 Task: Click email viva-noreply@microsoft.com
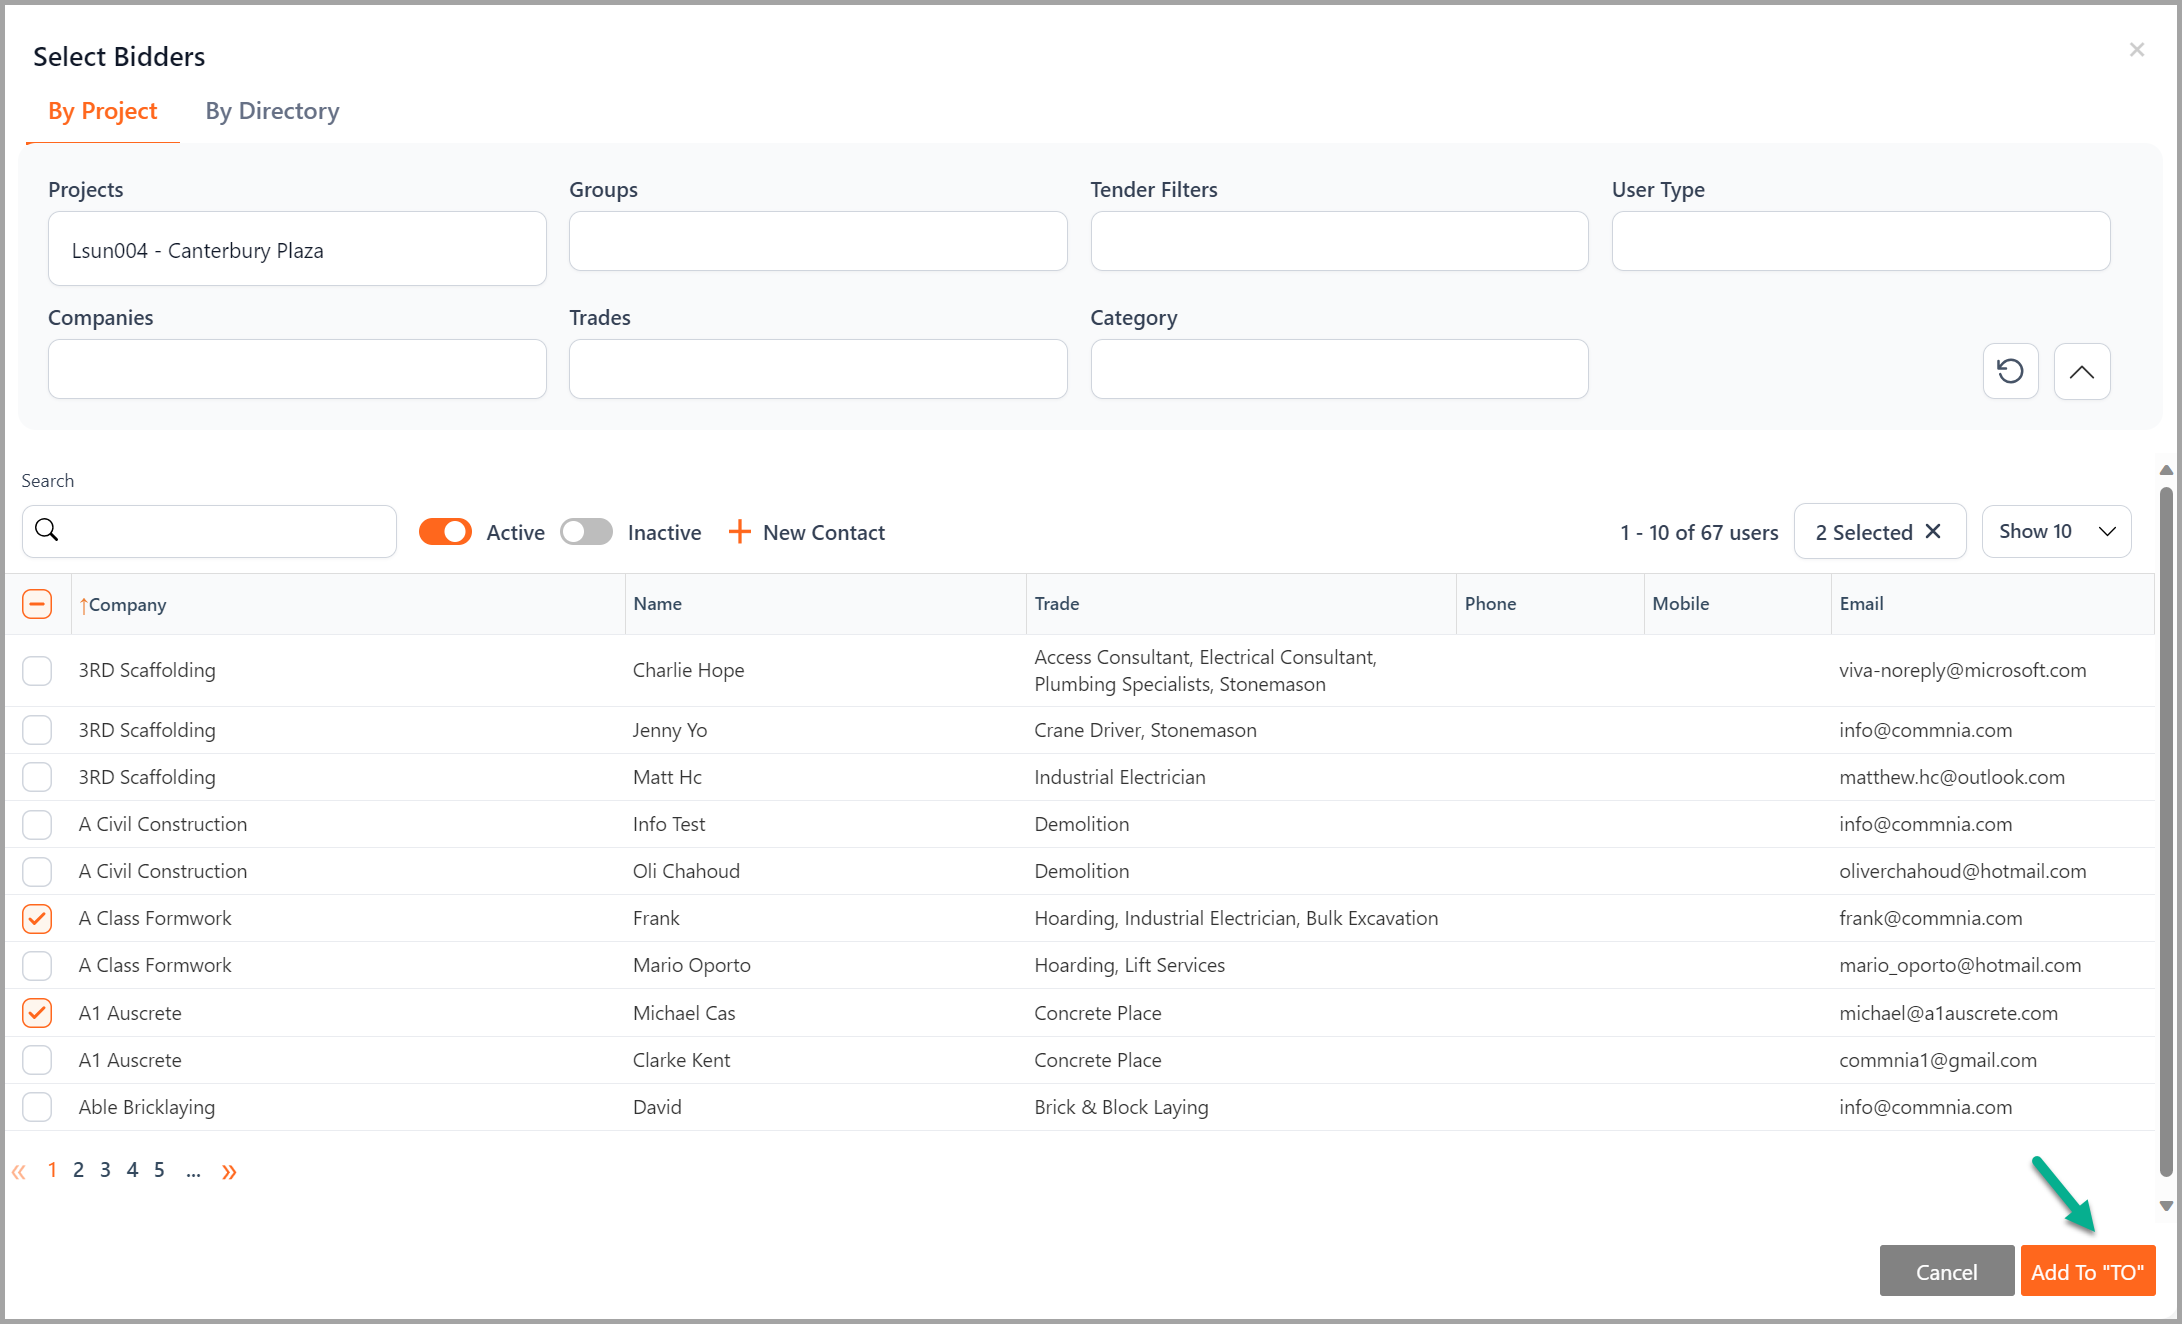1962,670
